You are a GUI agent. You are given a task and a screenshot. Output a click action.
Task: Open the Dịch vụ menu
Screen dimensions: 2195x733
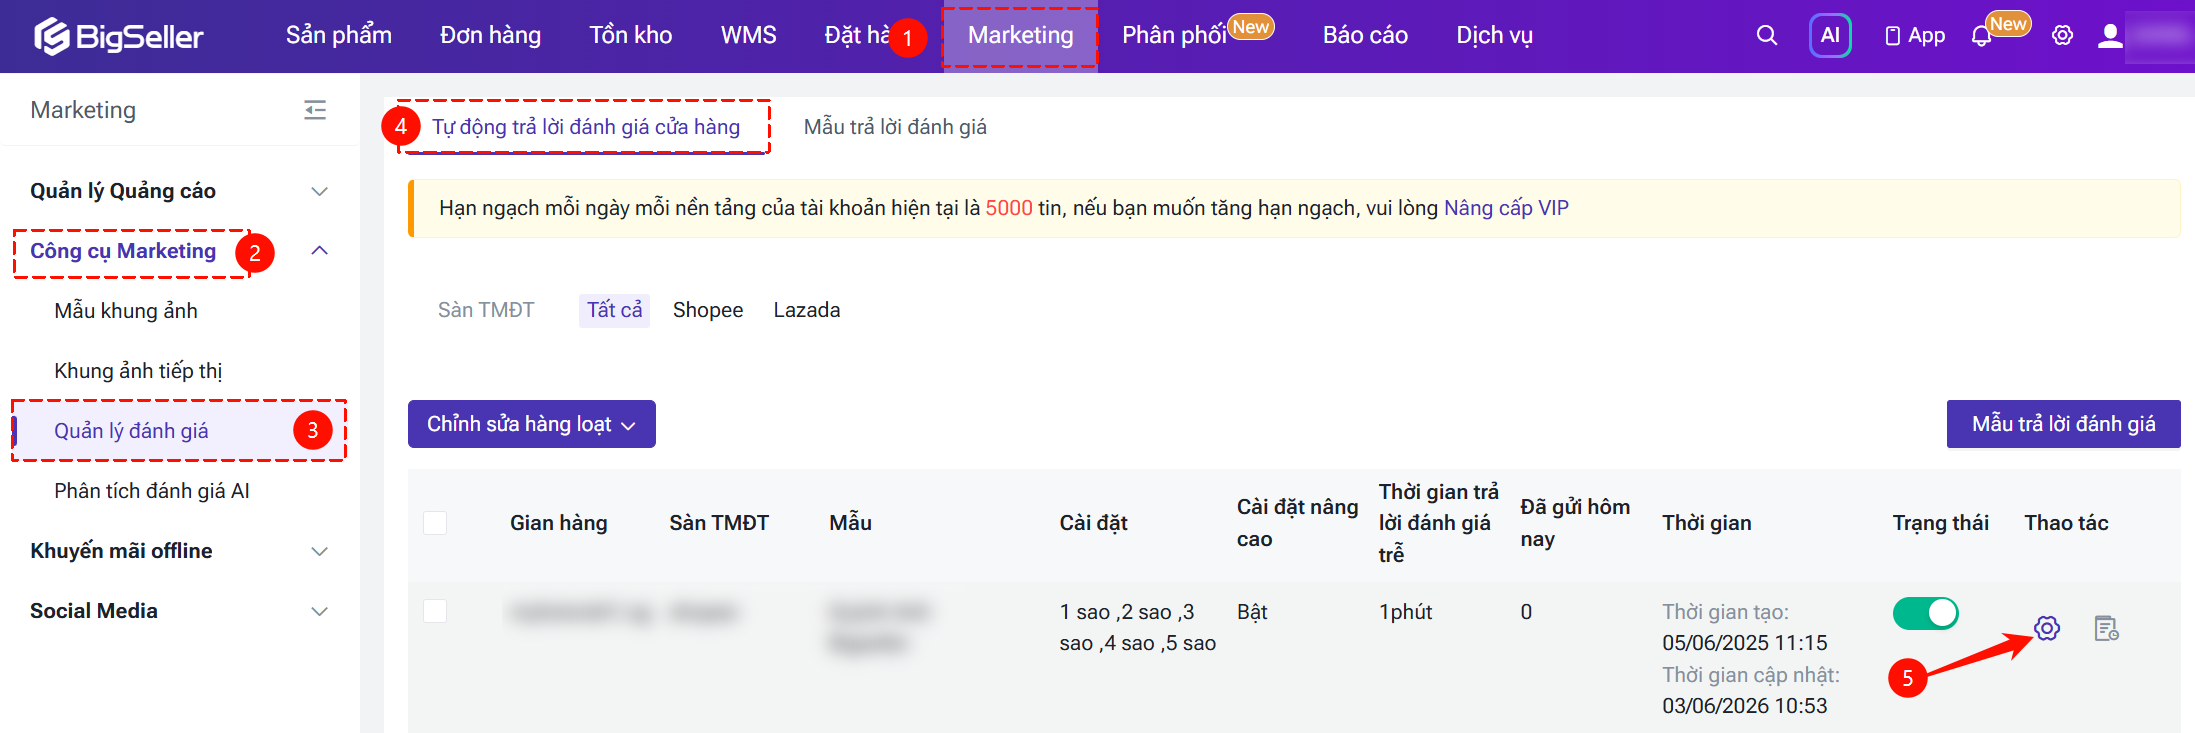pyautogui.click(x=1494, y=36)
